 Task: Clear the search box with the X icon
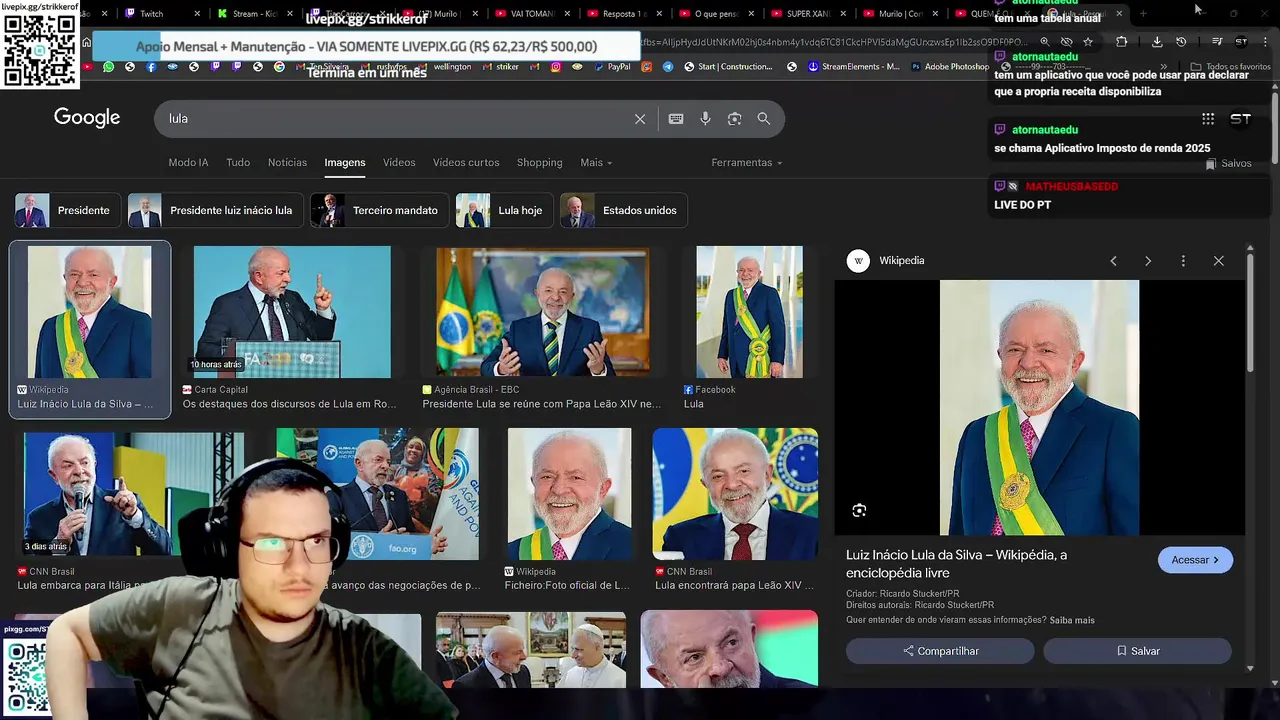pyautogui.click(x=640, y=119)
